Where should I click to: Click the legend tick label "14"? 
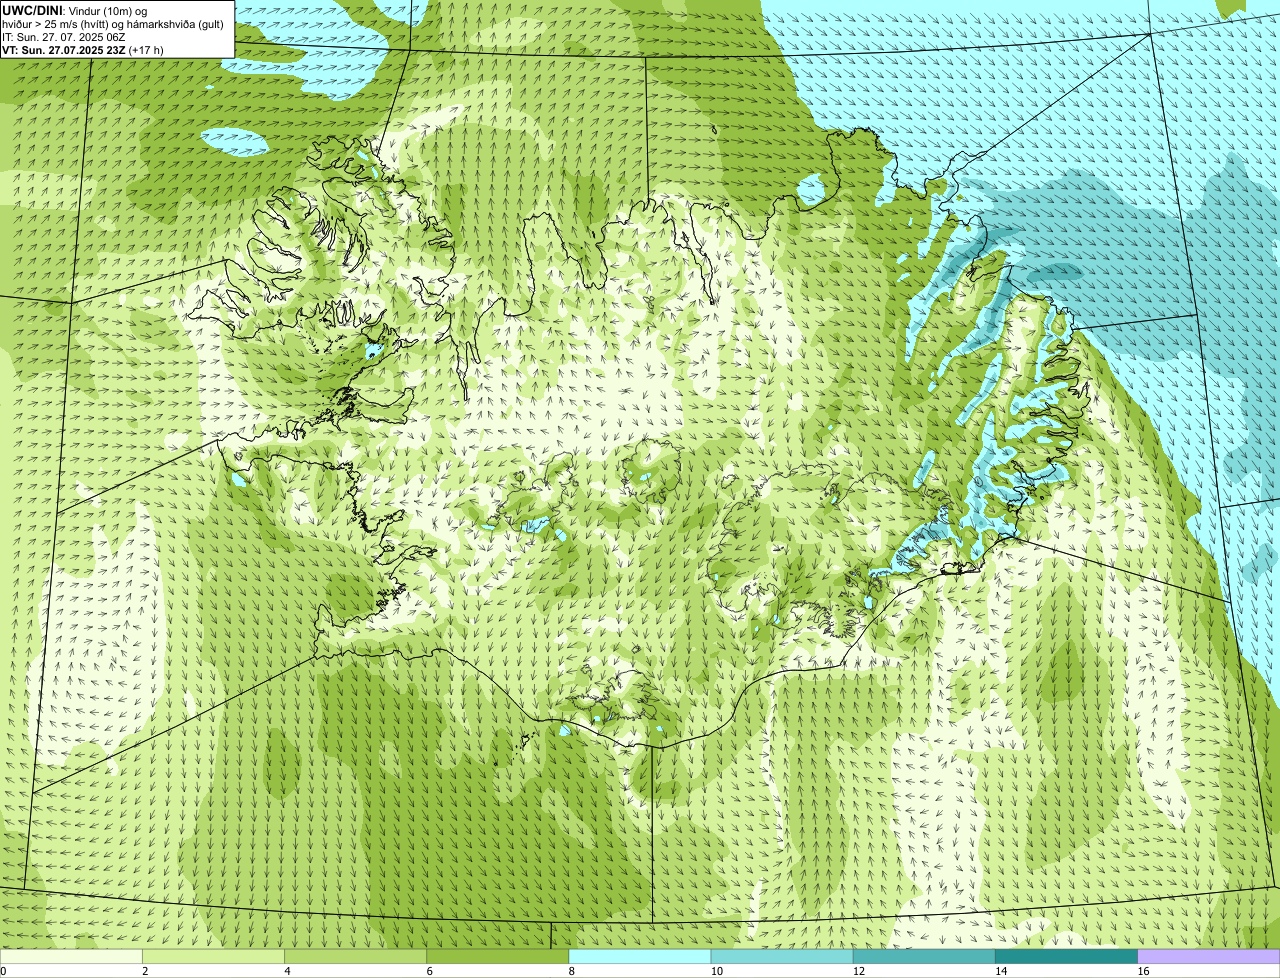1001,971
